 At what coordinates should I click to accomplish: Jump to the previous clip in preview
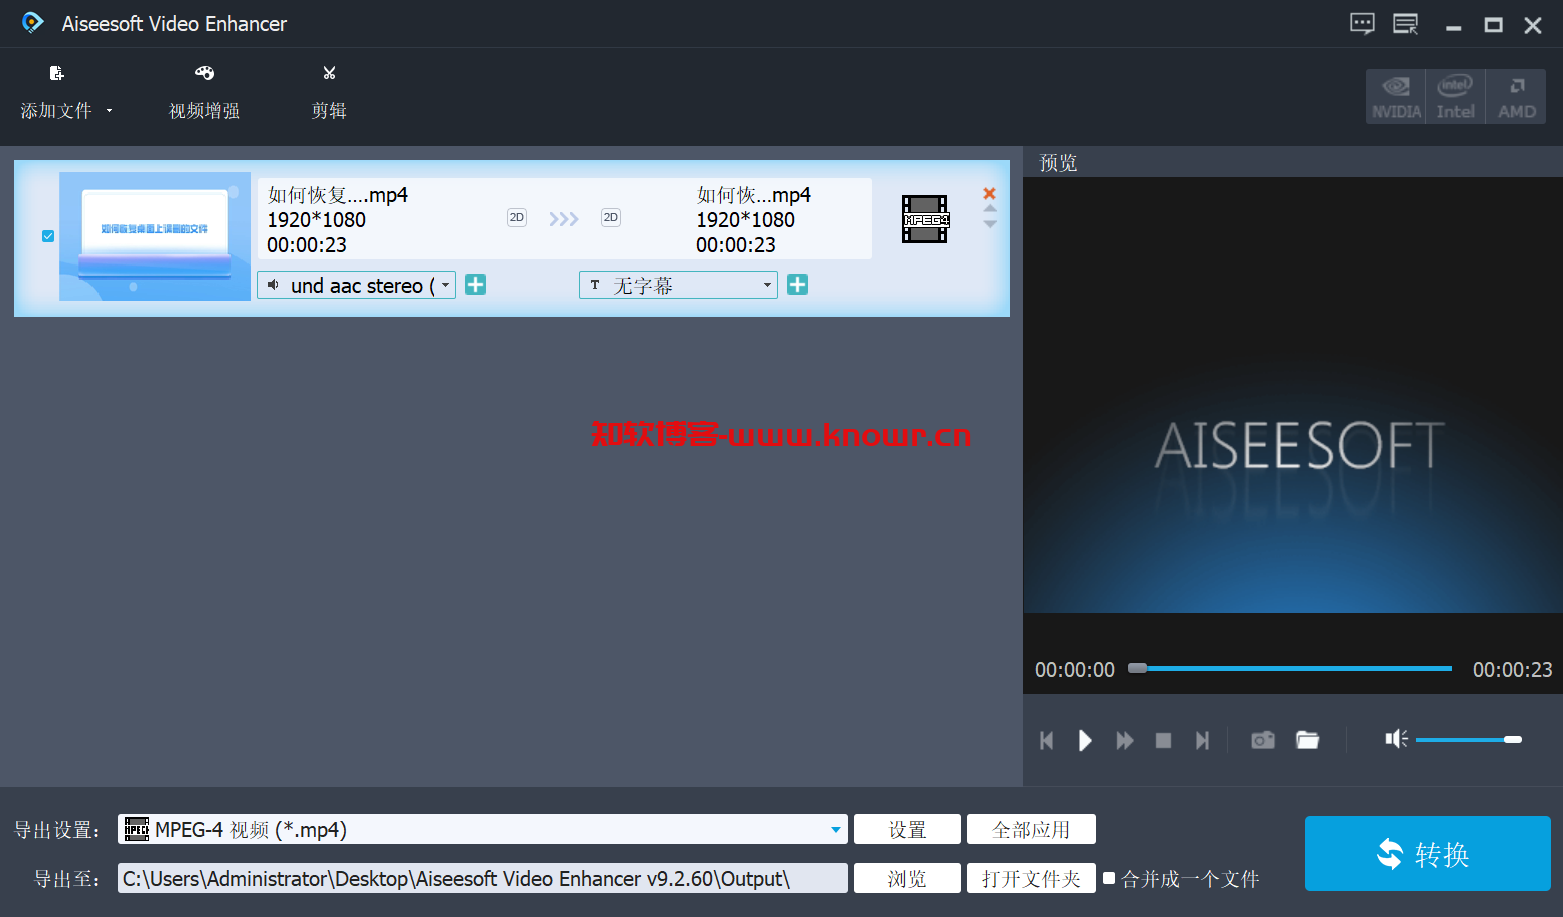(1047, 740)
